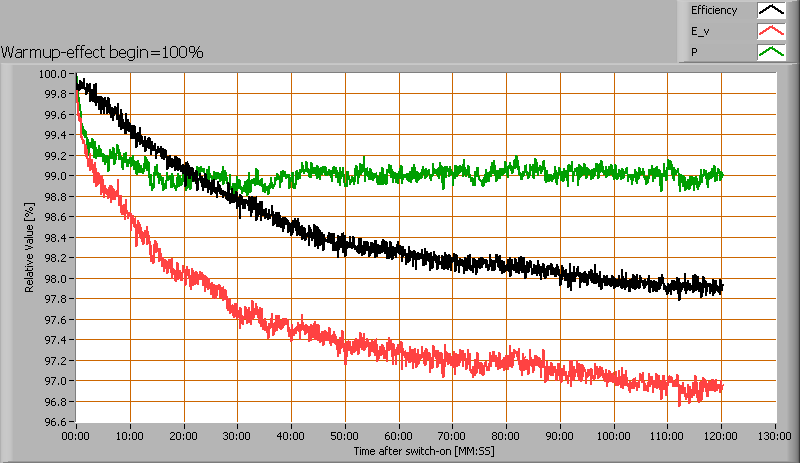Image resolution: width=800 pixels, height=463 pixels.
Task: Click the 90:00 time axis tick label
Action: click(560, 437)
